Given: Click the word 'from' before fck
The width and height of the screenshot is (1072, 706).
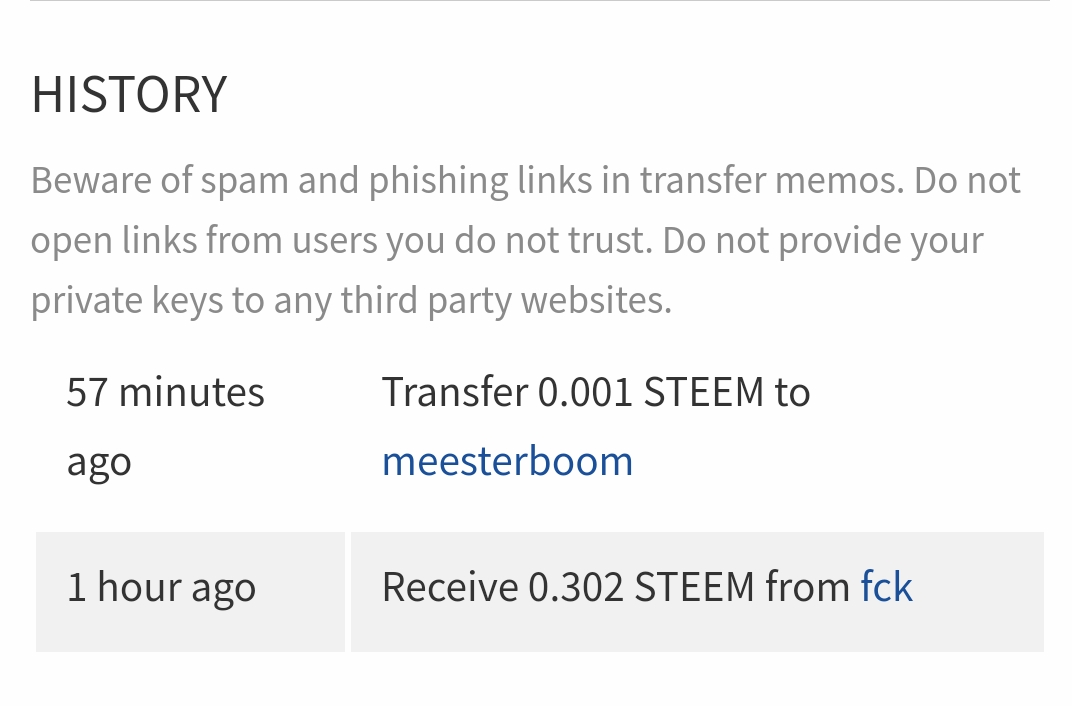Looking at the screenshot, I should click(807, 587).
